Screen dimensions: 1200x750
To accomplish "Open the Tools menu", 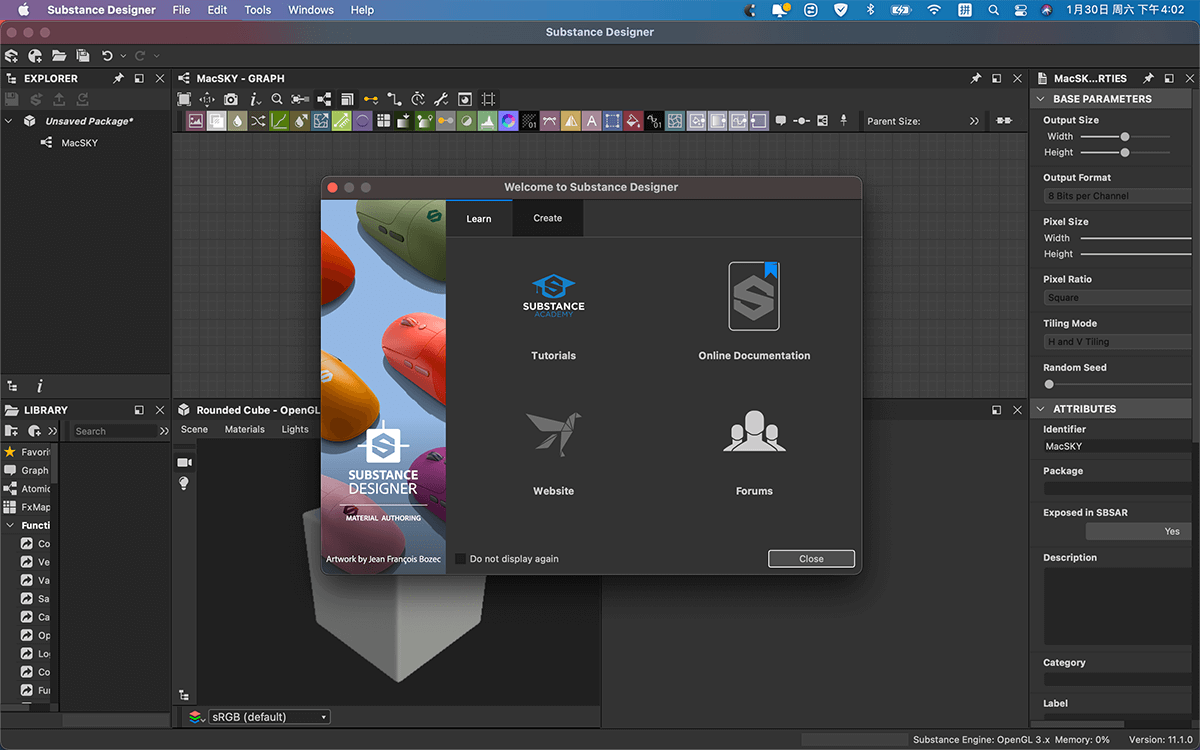I will click(x=258, y=10).
